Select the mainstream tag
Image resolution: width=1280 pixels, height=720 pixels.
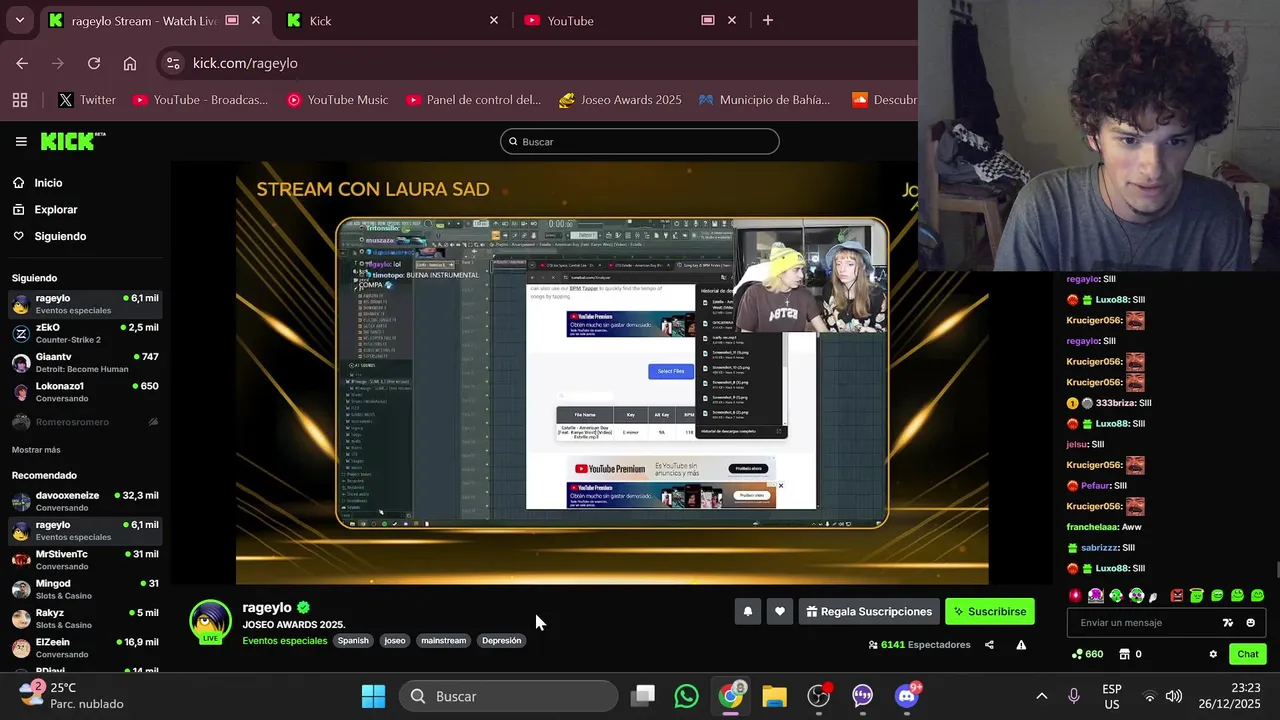(443, 641)
